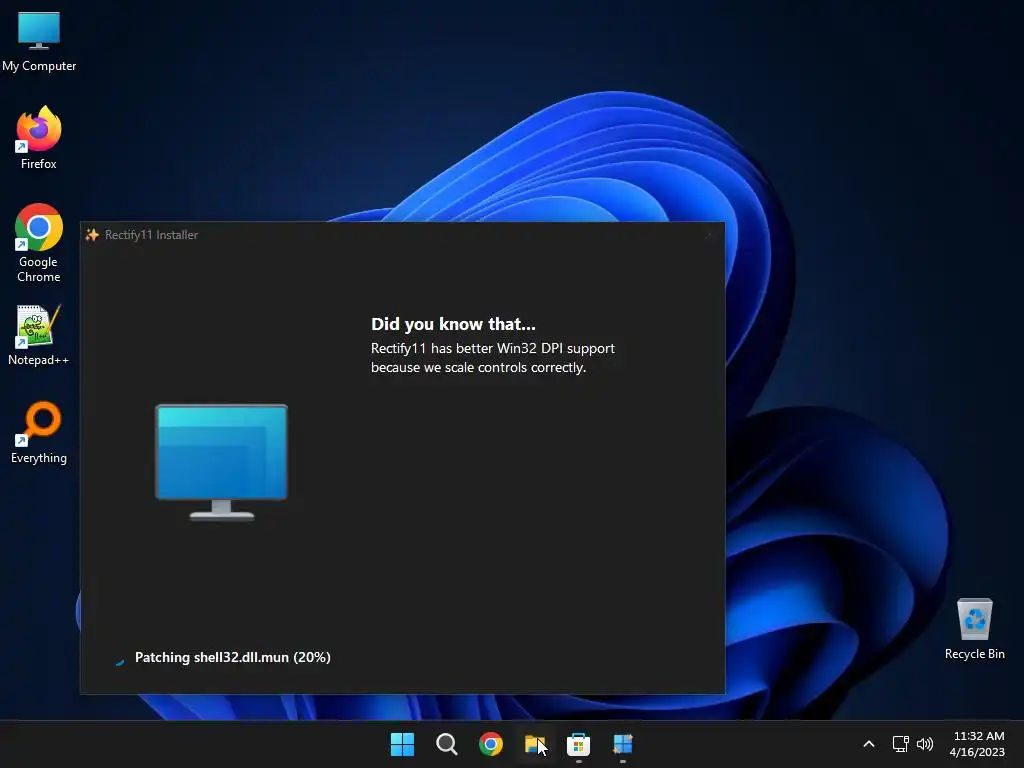Open Microsoft Store from the taskbar
This screenshot has width=1024, height=768.
pyautogui.click(x=579, y=744)
